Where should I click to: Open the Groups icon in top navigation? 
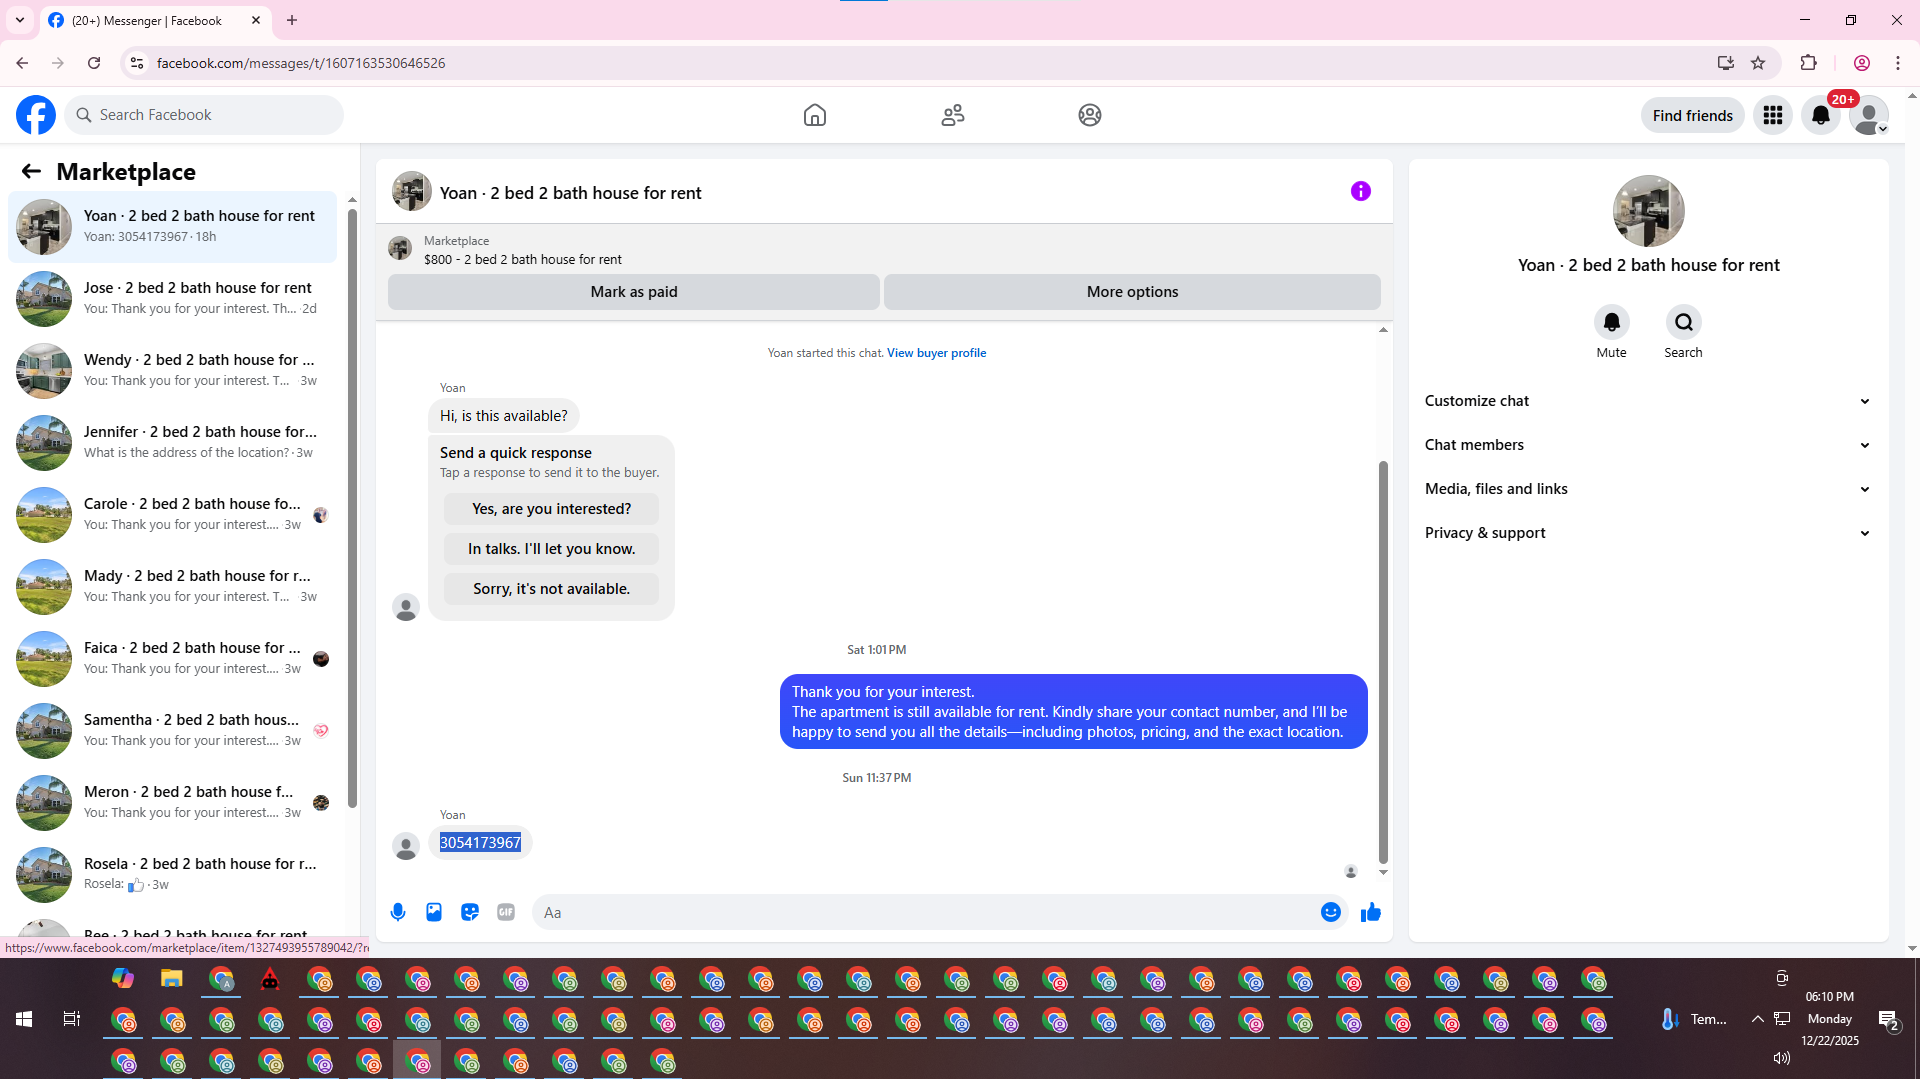coord(1090,115)
